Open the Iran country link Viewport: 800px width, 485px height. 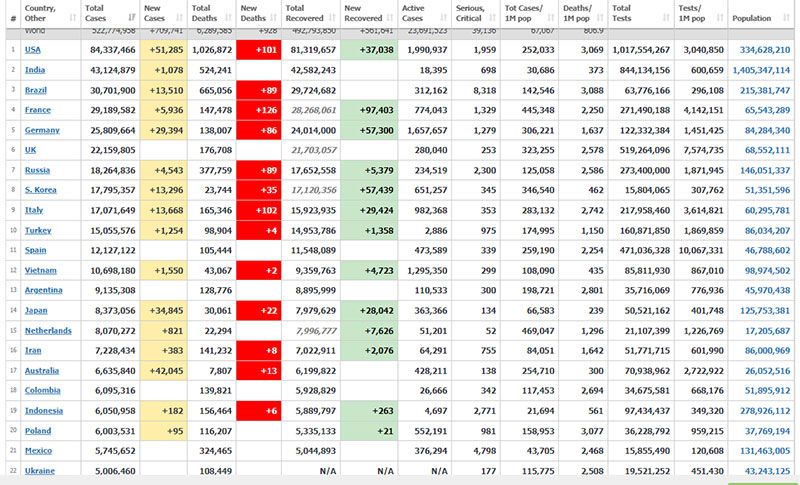click(x=33, y=350)
